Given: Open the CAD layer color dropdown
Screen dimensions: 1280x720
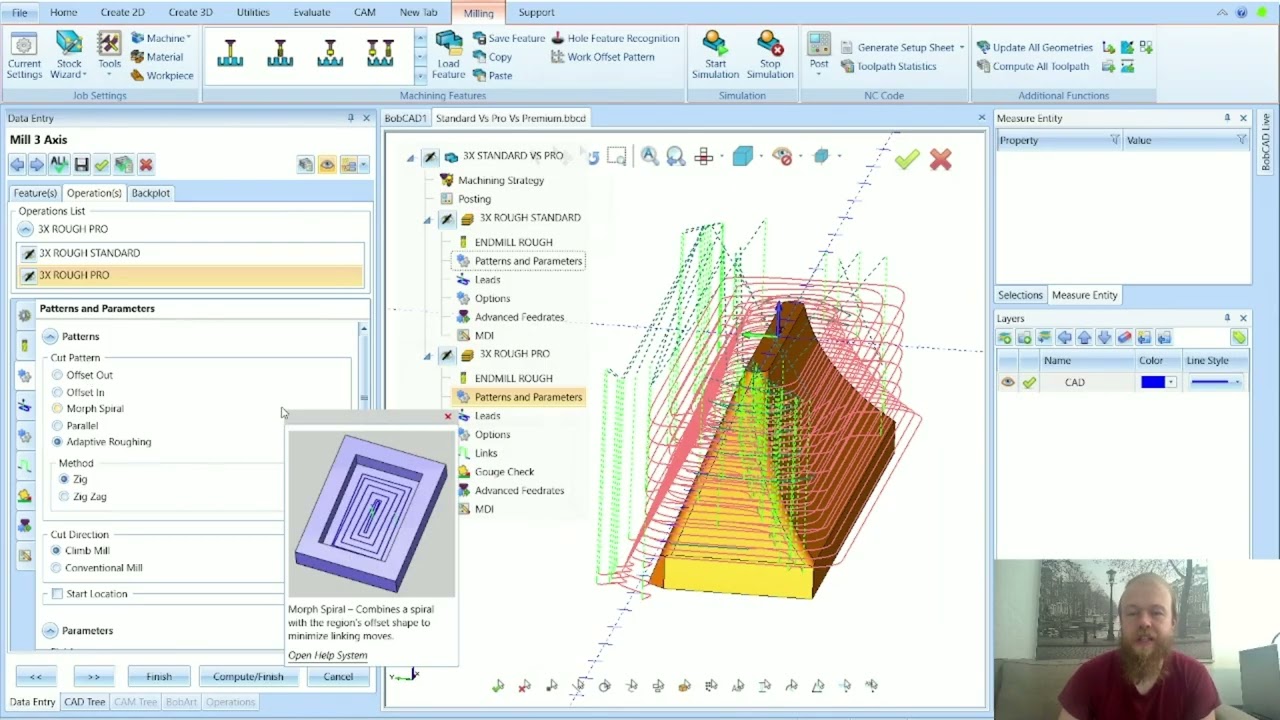Looking at the screenshot, I should 1171,382.
